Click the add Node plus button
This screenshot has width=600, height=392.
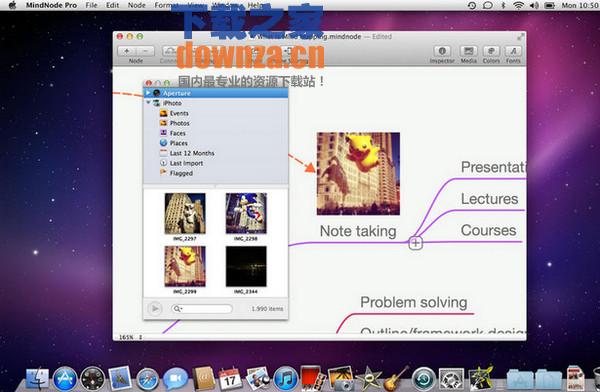point(127,51)
